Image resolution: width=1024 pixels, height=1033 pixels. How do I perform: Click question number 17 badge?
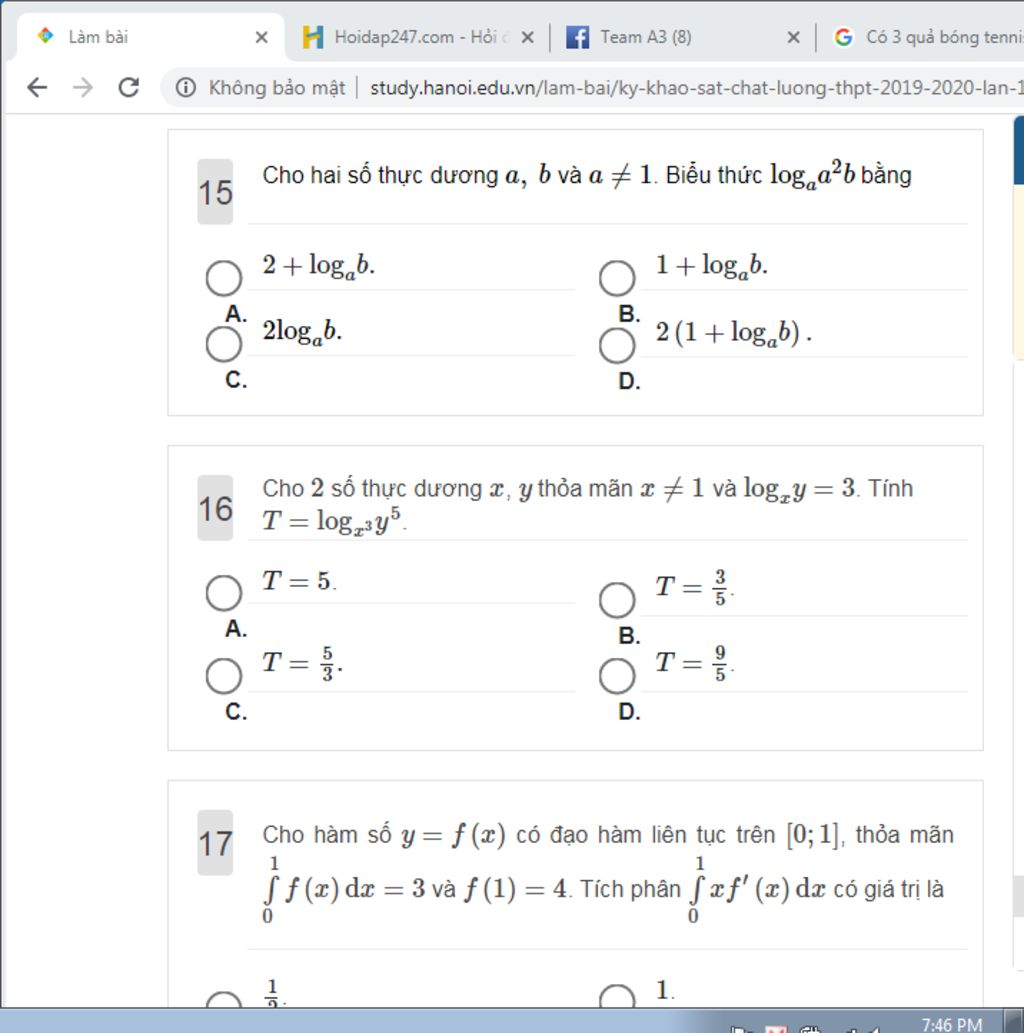tap(215, 843)
